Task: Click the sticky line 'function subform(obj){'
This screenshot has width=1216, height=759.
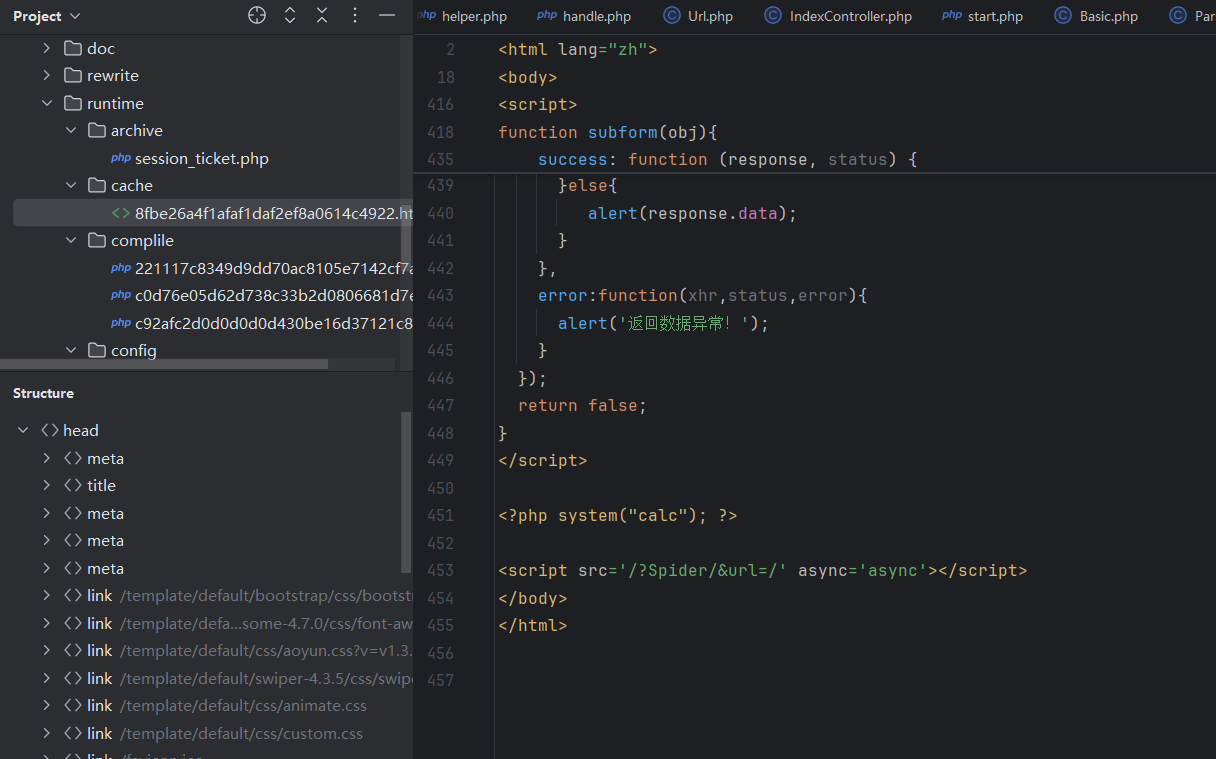Action: click(x=609, y=132)
